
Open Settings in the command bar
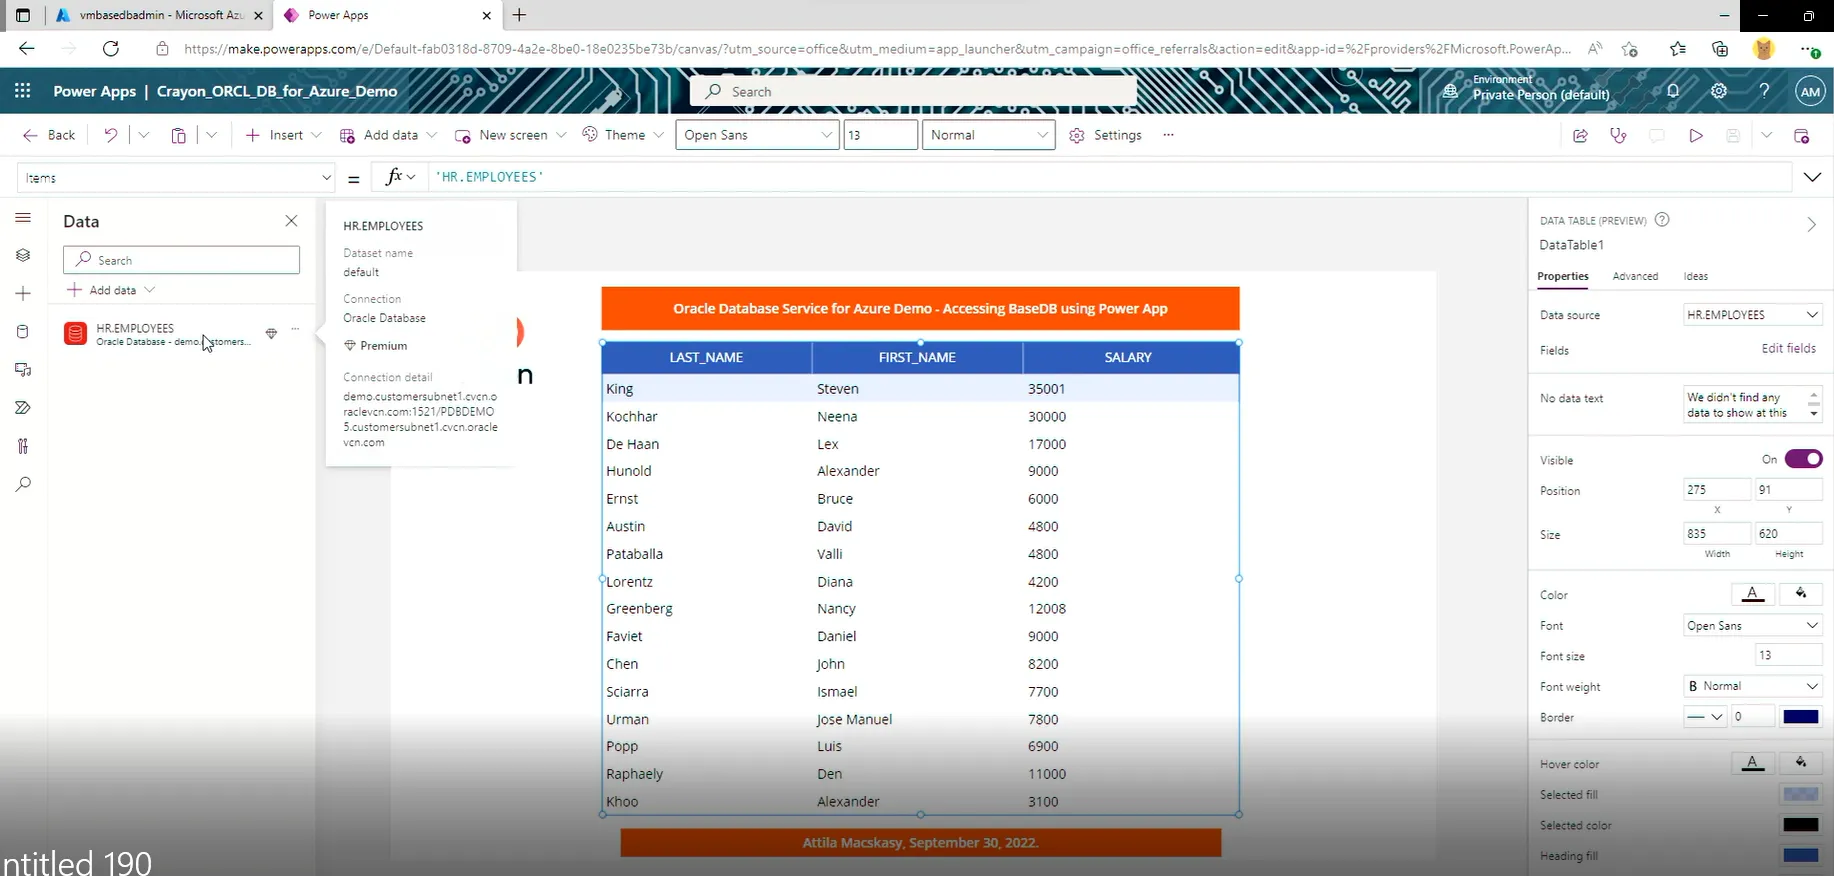[1105, 135]
